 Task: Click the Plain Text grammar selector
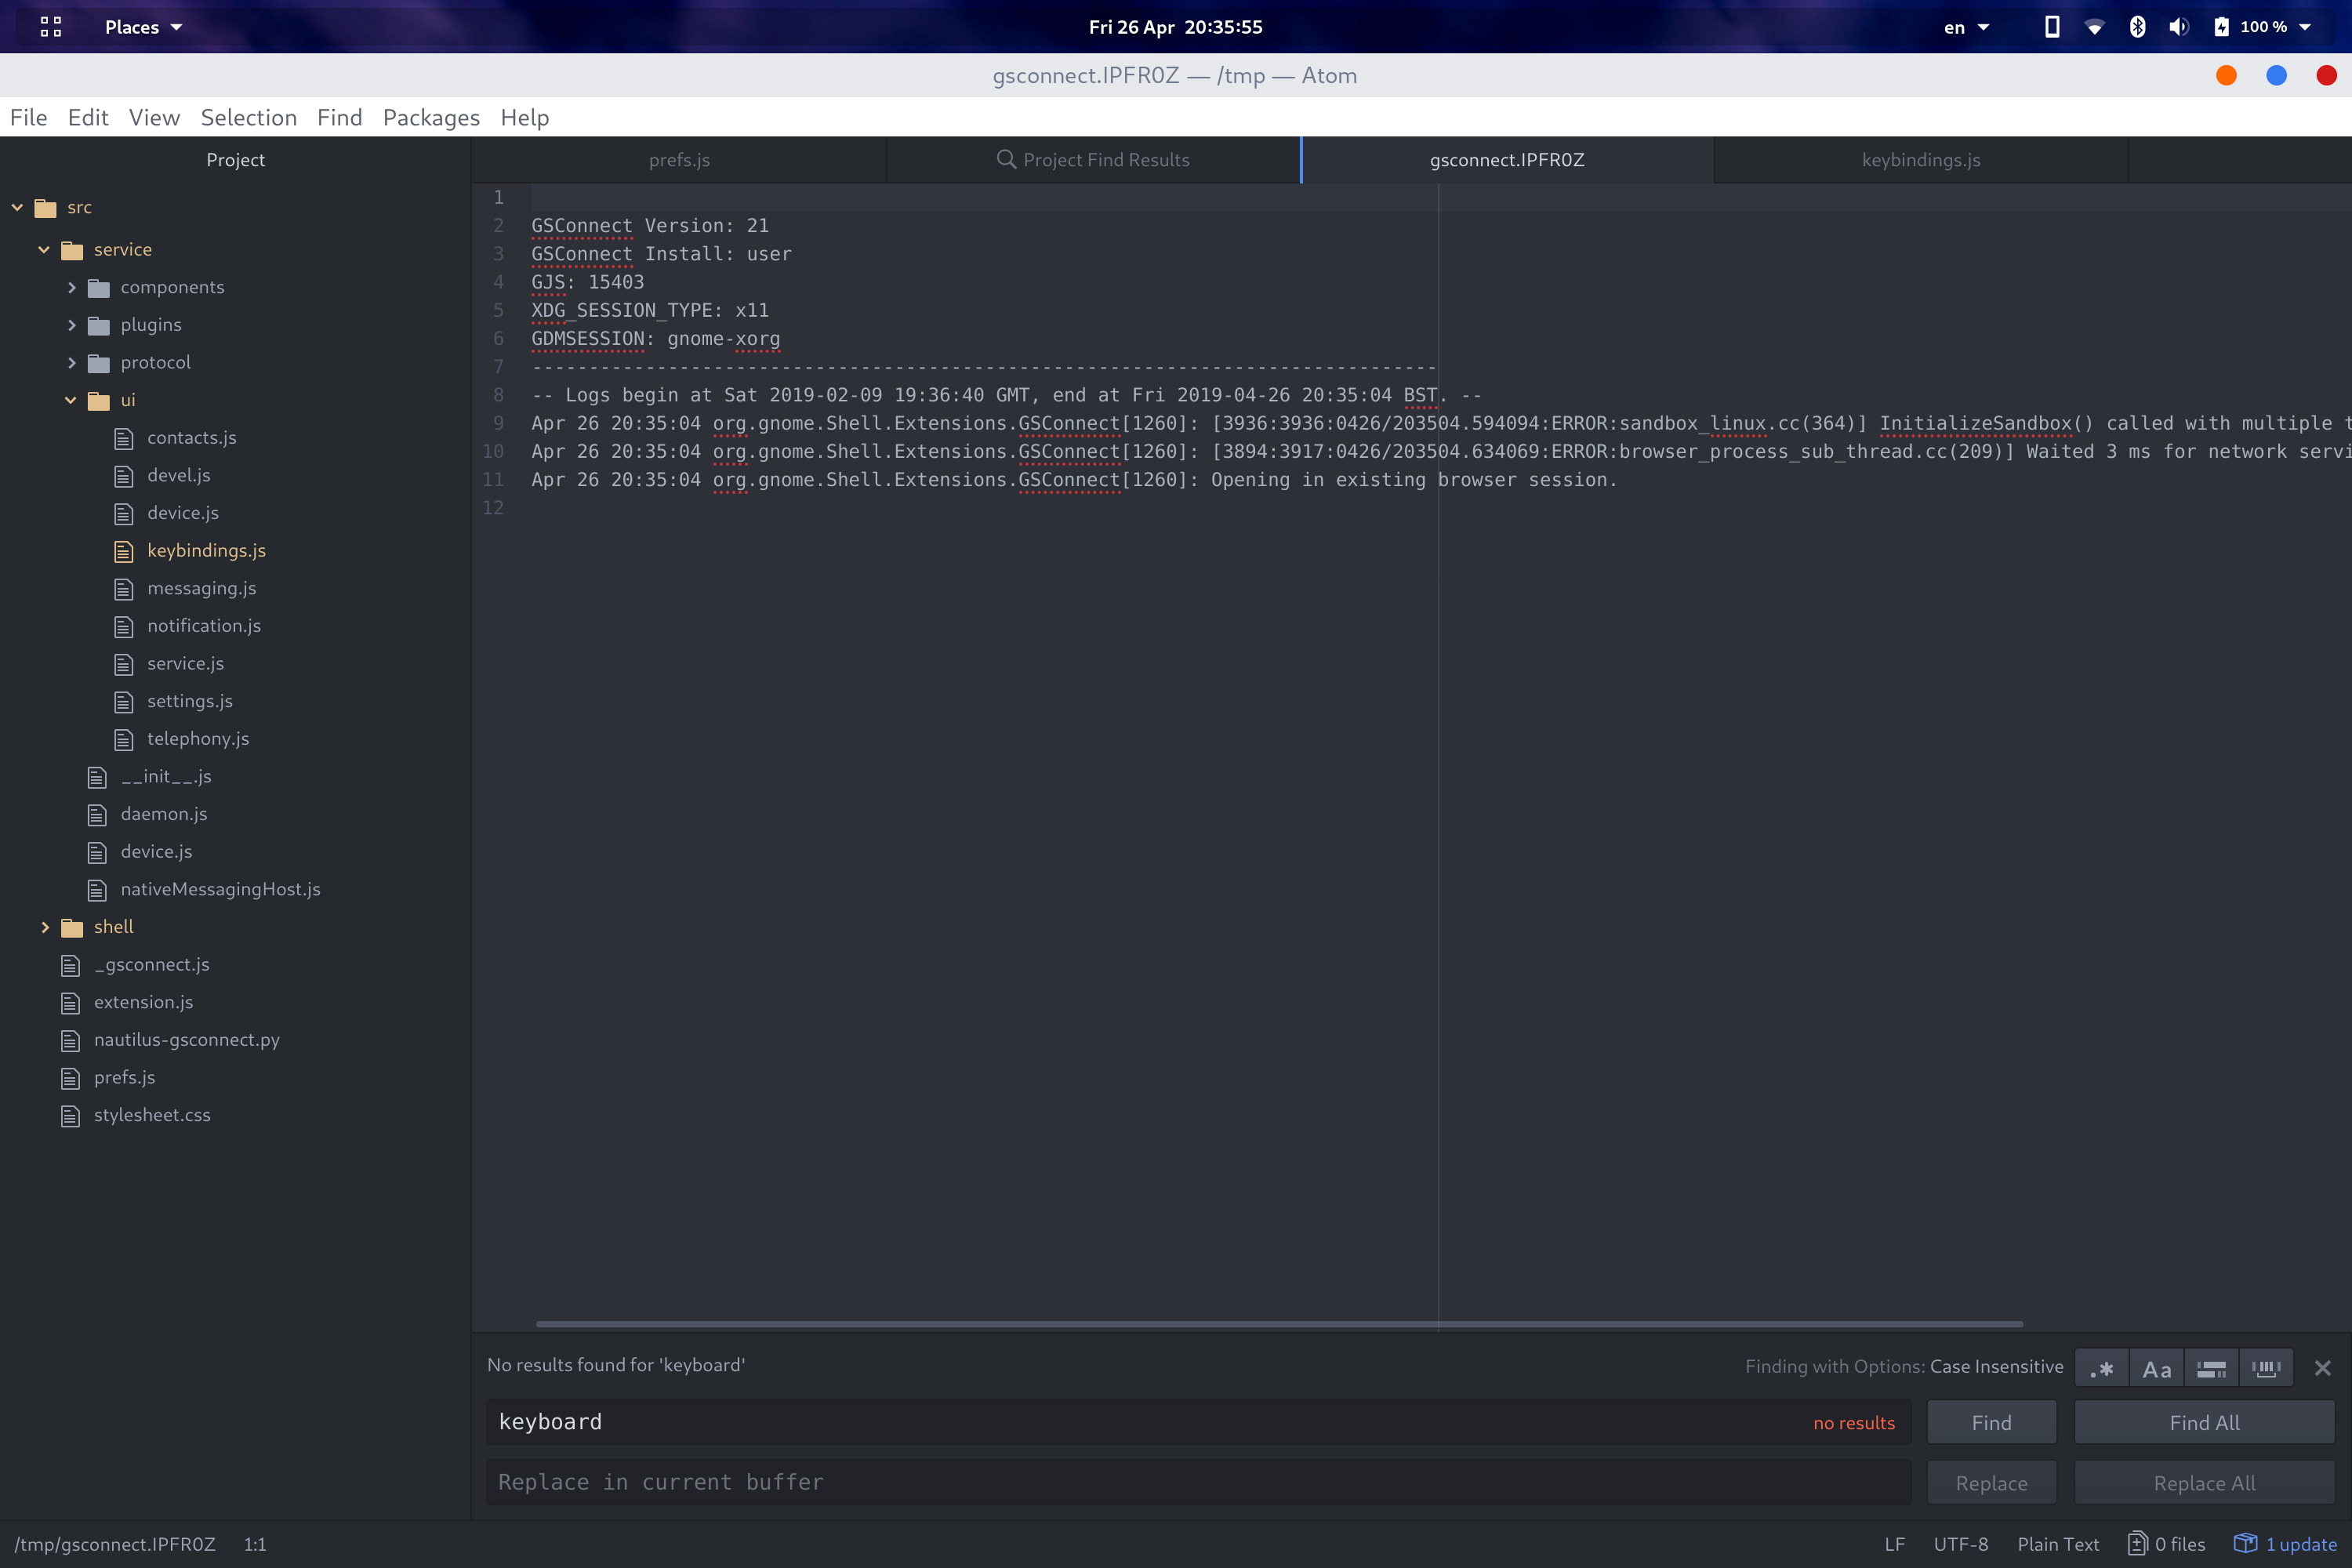(x=2058, y=1544)
